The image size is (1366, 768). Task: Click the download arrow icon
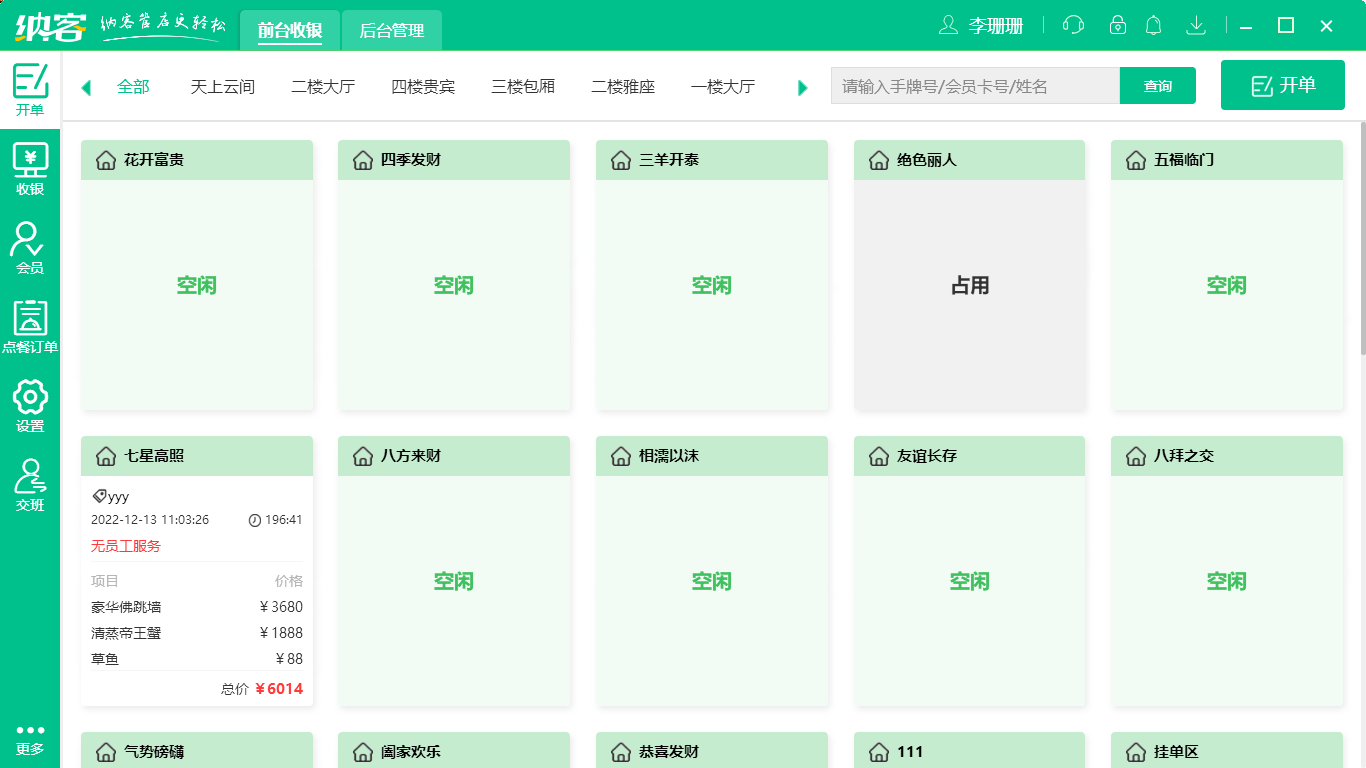pos(1195,25)
